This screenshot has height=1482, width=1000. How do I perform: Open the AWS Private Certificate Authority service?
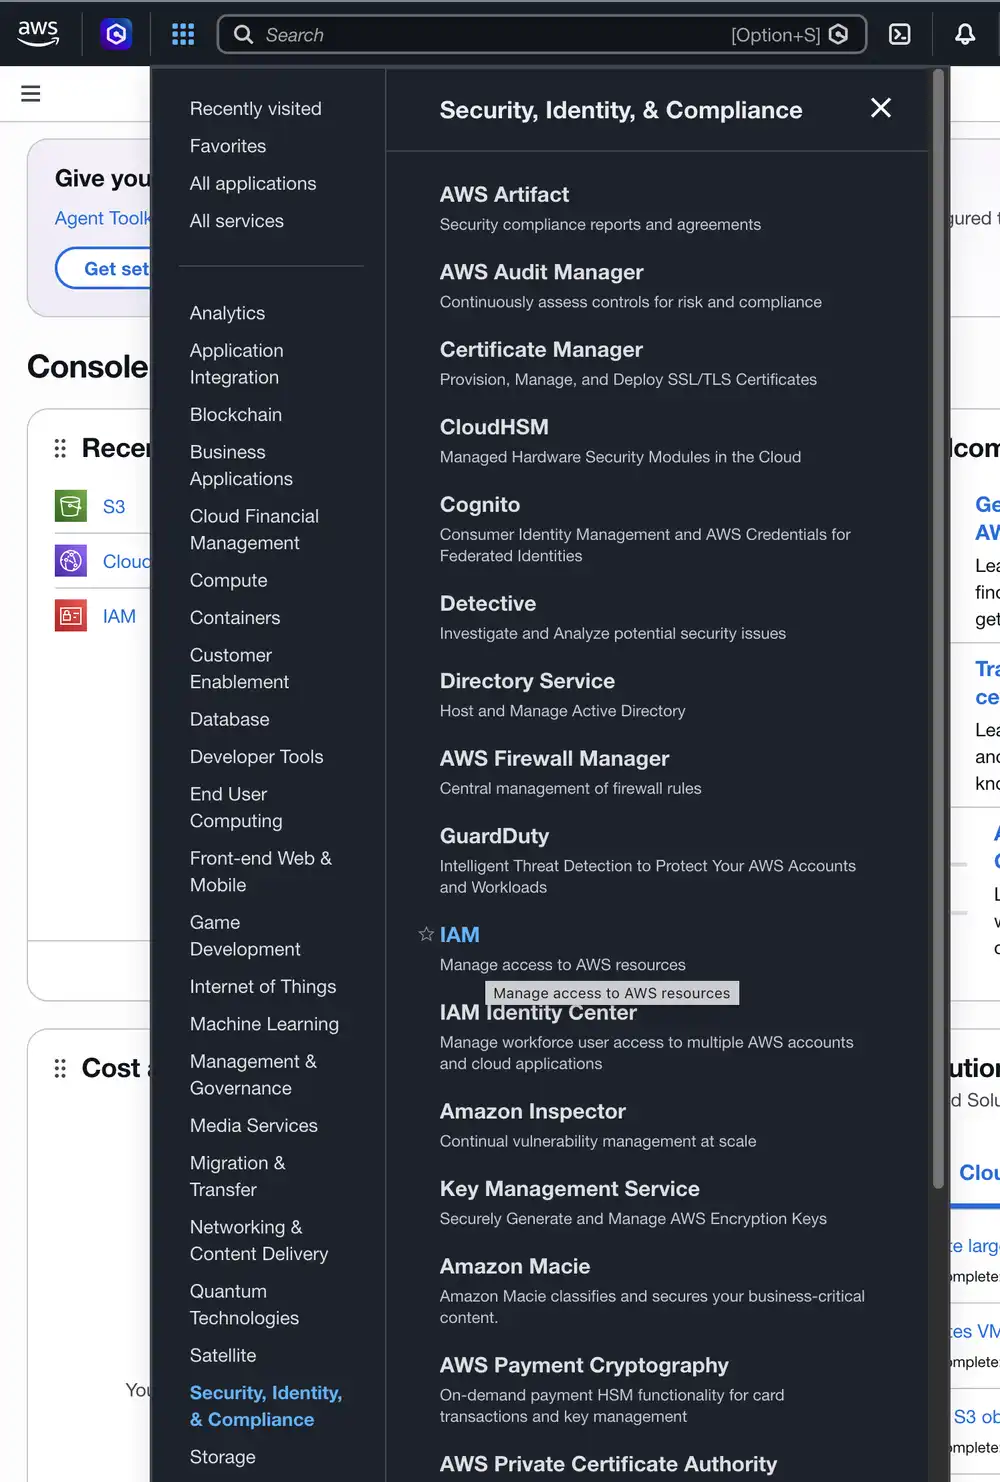click(608, 1464)
